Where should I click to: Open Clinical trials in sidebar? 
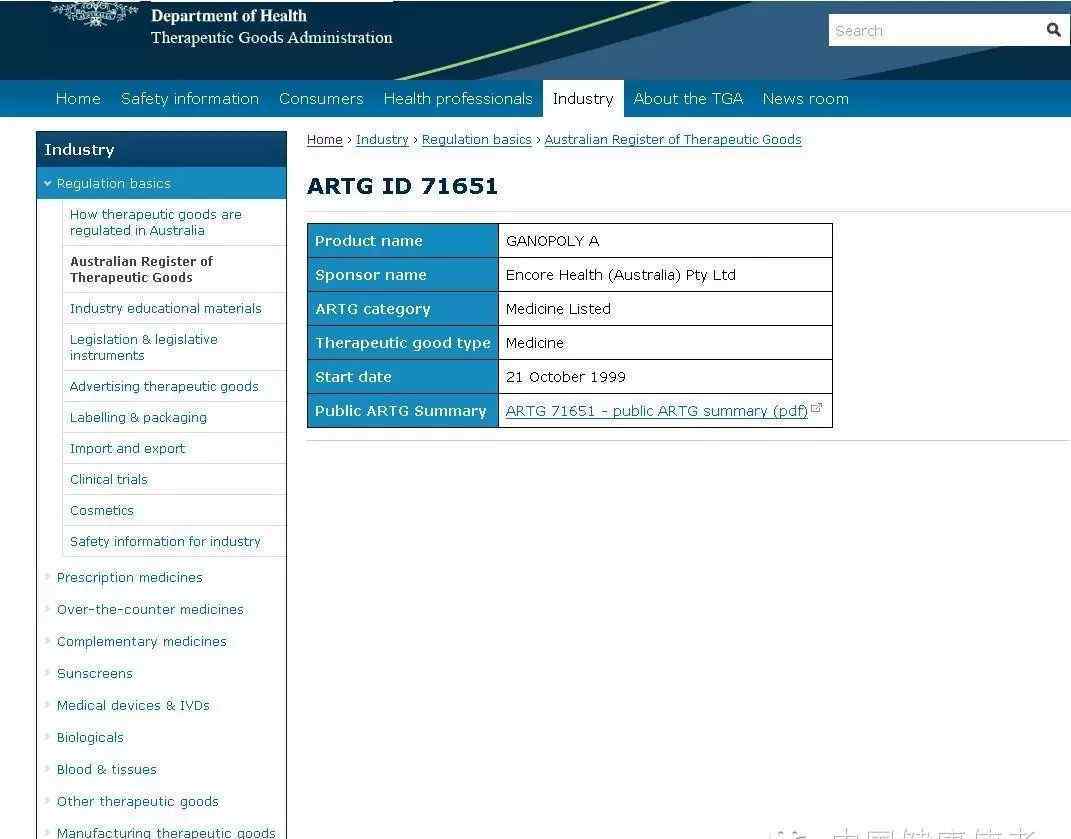click(109, 479)
